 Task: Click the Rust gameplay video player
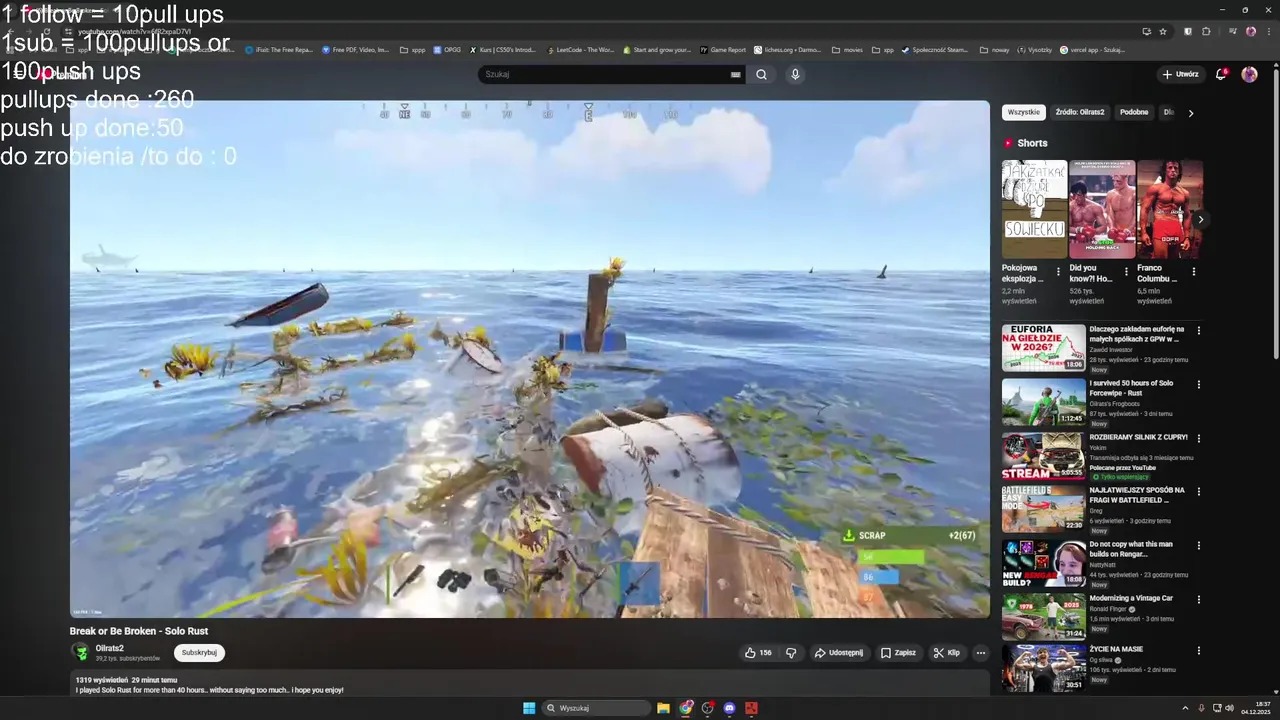[x=529, y=359]
